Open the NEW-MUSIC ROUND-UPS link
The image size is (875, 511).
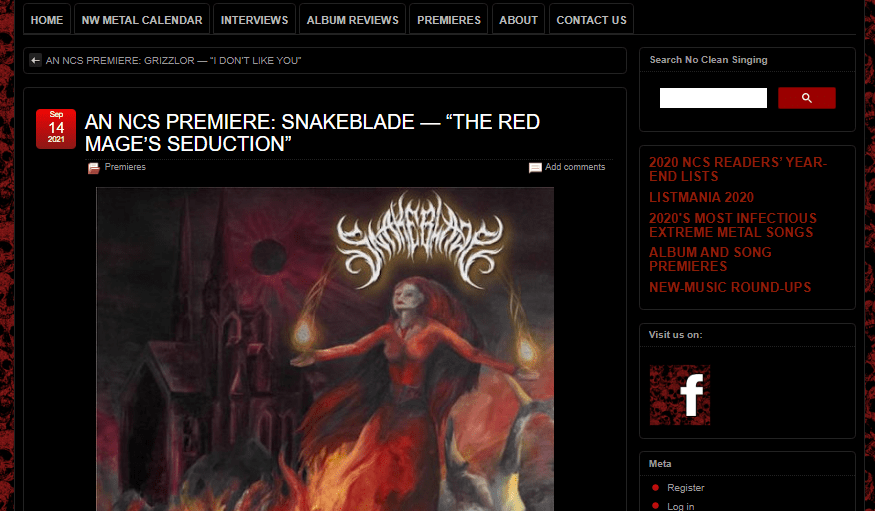pyautogui.click(x=730, y=287)
